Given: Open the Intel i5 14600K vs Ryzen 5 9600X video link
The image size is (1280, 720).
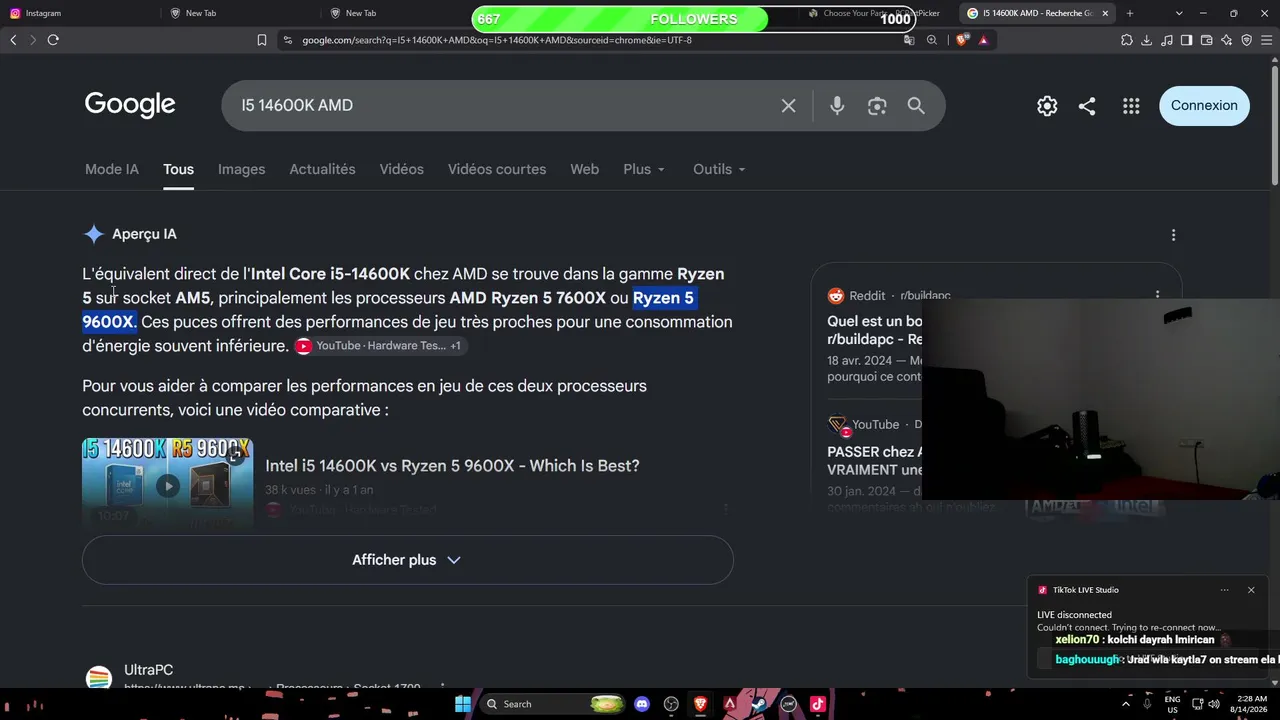Looking at the screenshot, I should (452, 466).
